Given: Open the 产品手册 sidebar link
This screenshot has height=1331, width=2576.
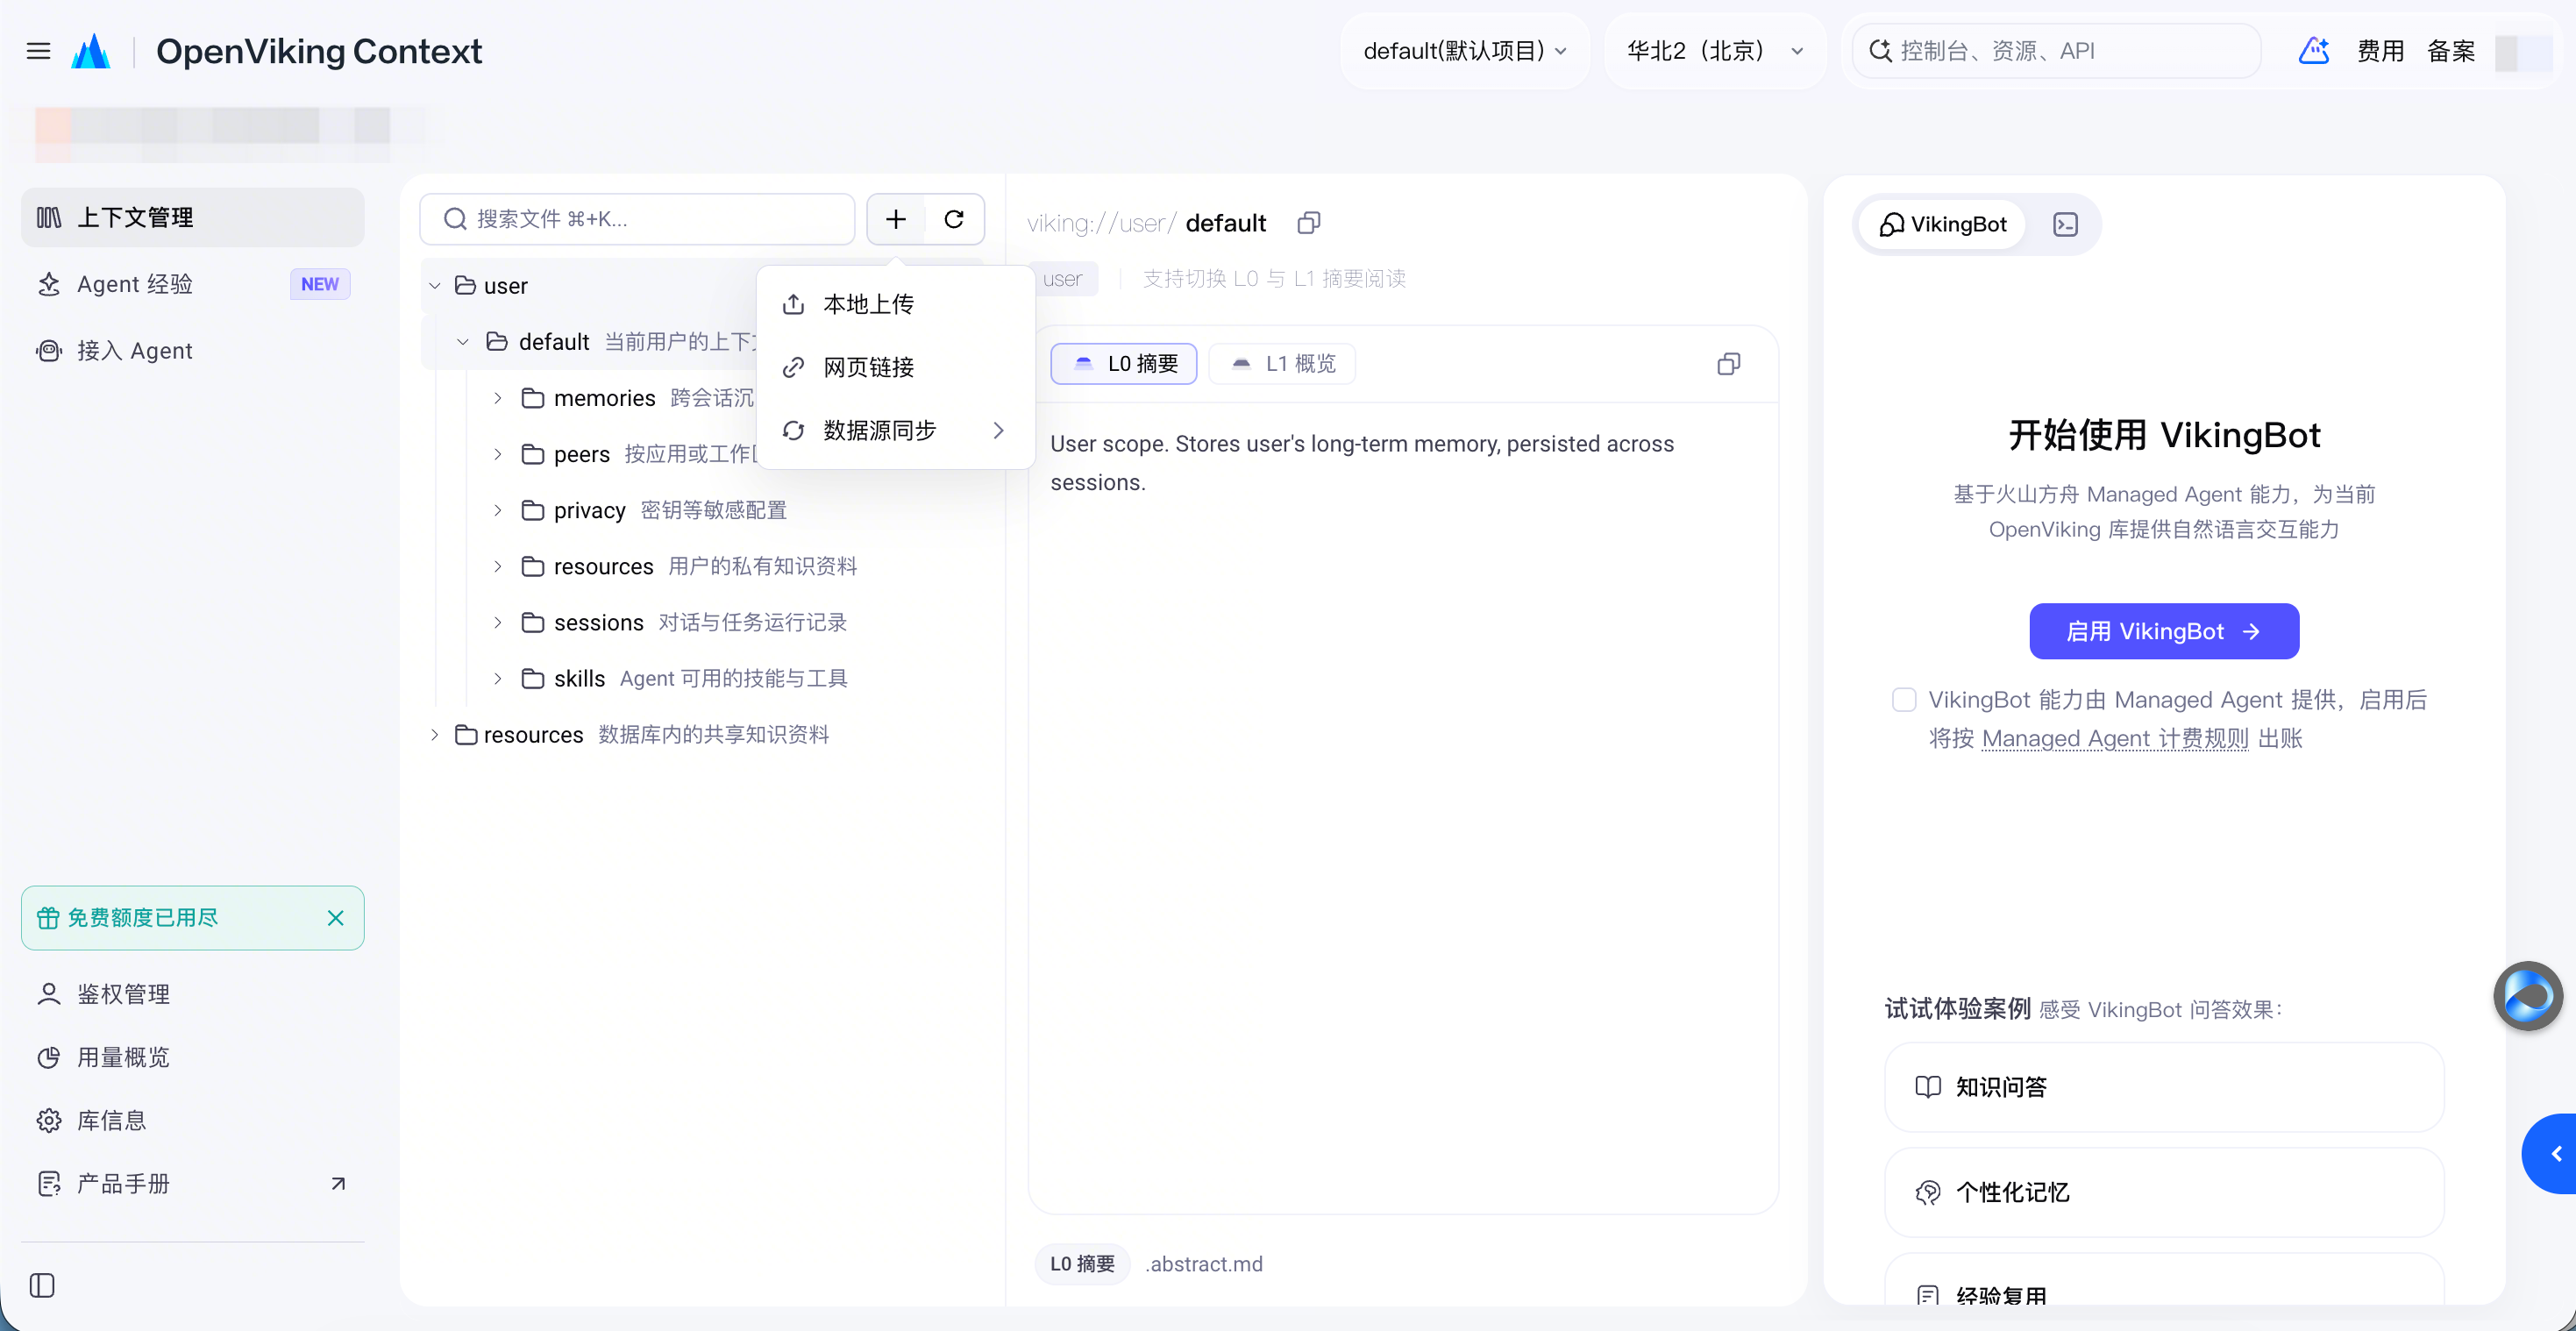Looking at the screenshot, I should click(193, 1184).
